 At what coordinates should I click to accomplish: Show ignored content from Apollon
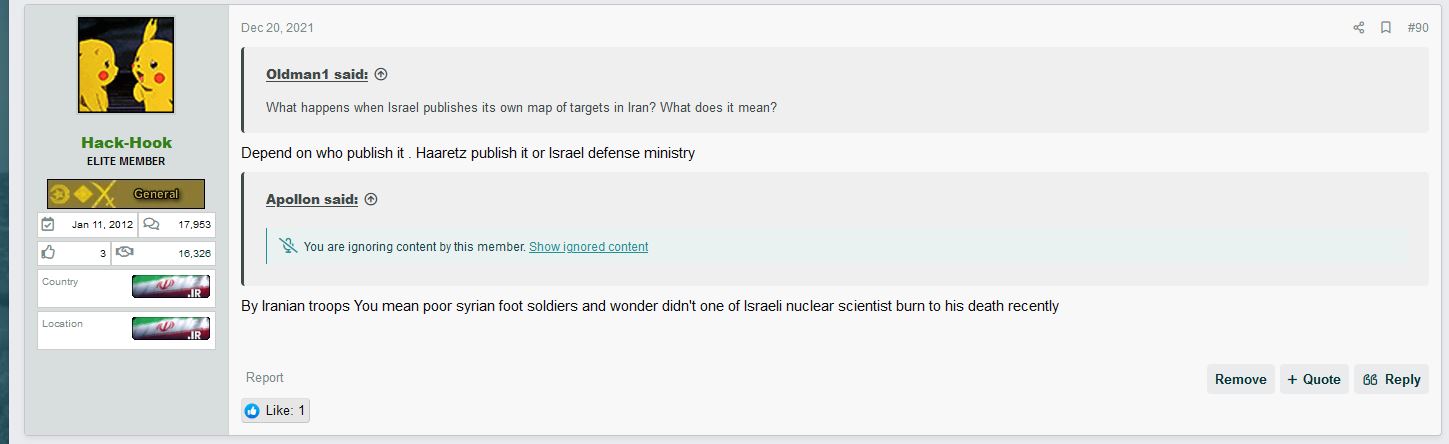588,247
